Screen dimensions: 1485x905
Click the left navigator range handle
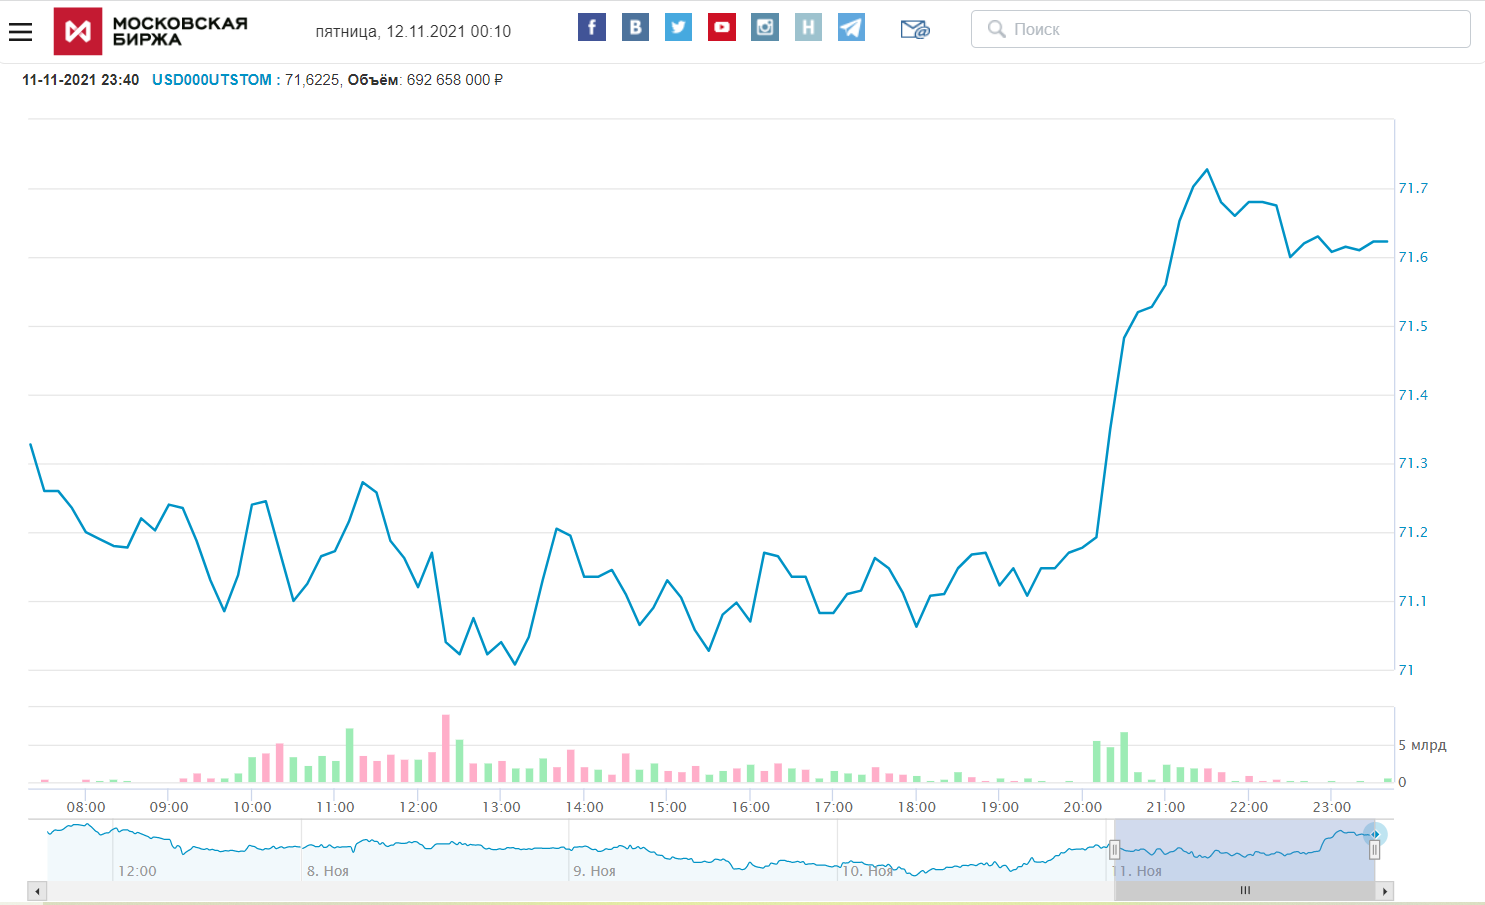point(1114,850)
